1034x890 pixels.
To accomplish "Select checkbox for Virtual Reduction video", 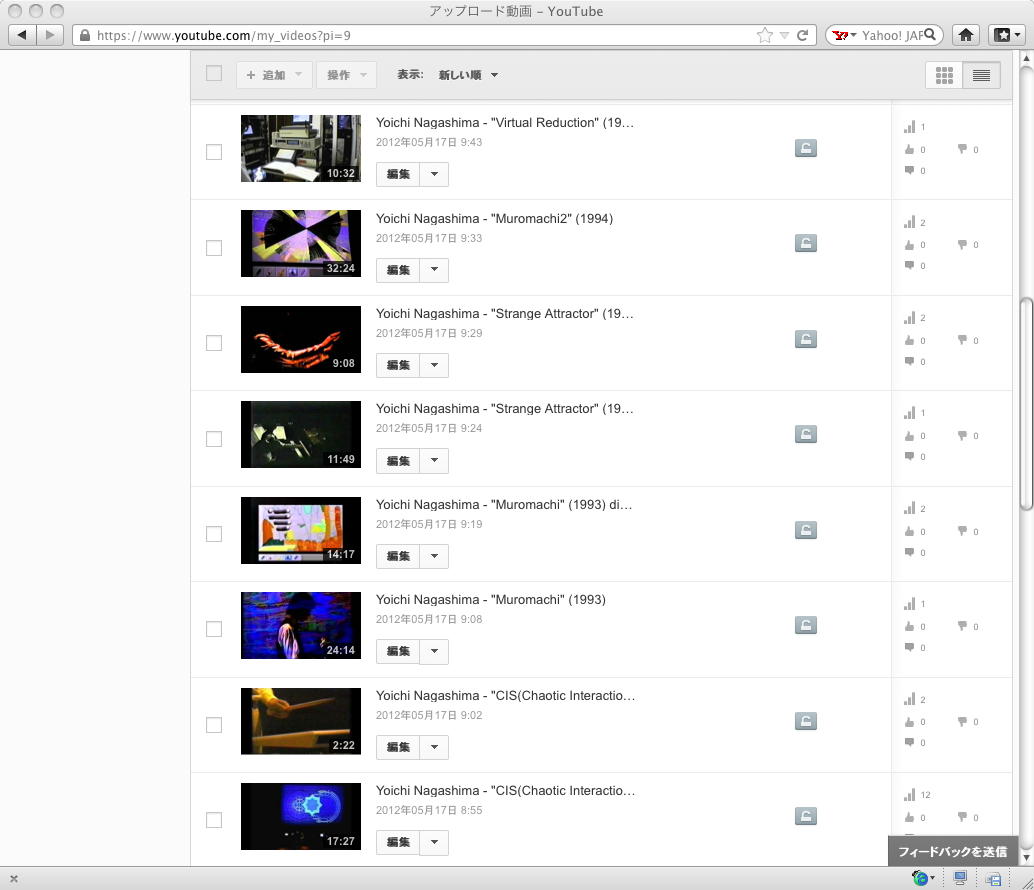I will coord(214,152).
